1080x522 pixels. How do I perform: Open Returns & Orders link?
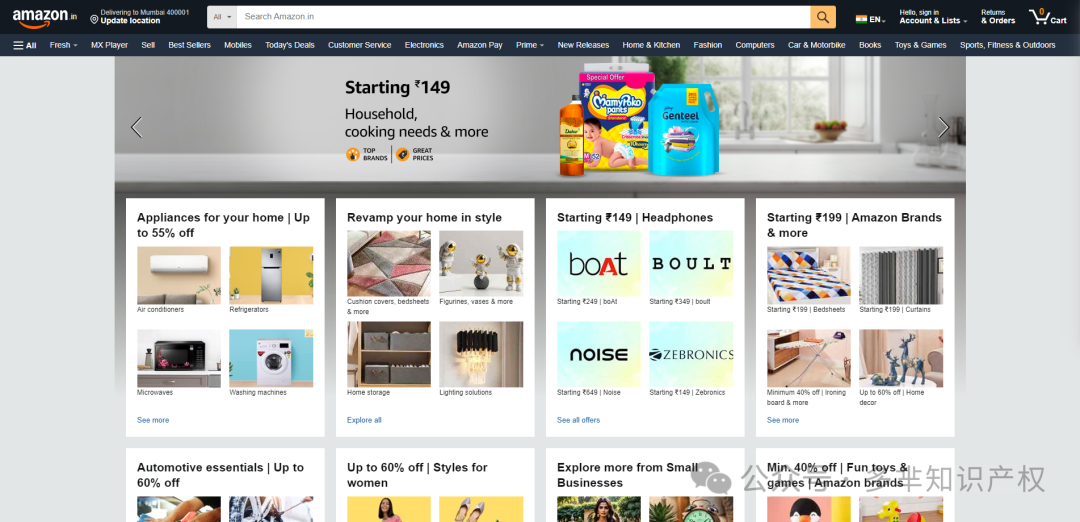tap(998, 17)
